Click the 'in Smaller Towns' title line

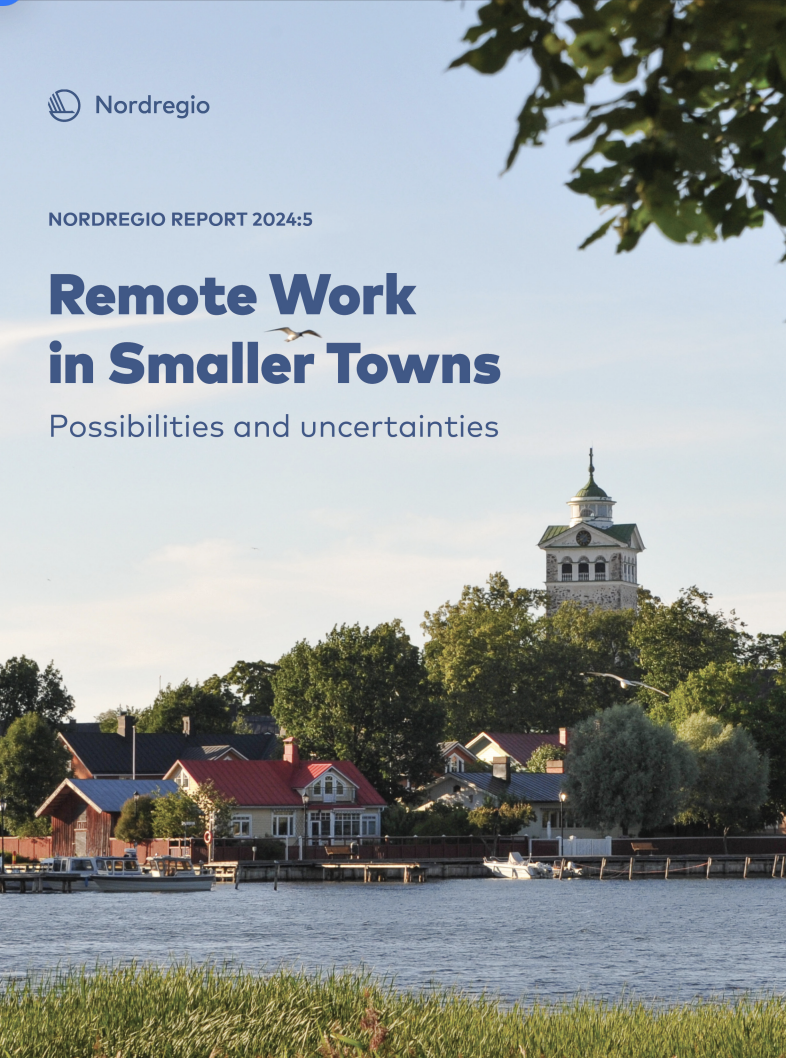[x=275, y=362]
